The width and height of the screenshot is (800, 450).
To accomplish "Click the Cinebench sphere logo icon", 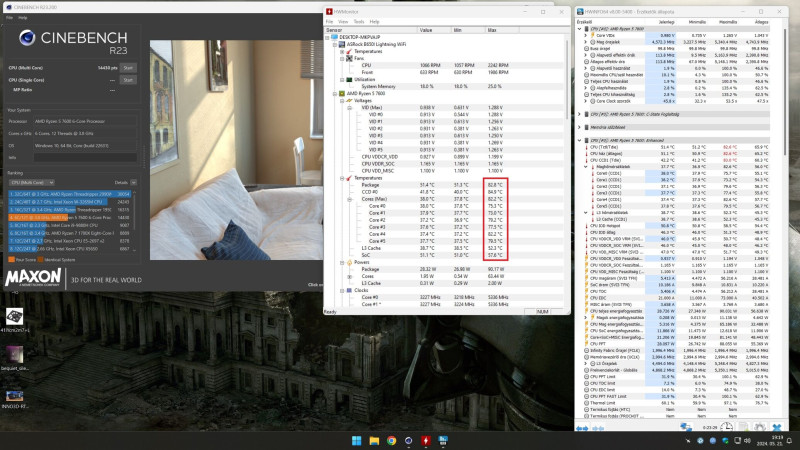I will [x=27, y=38].
